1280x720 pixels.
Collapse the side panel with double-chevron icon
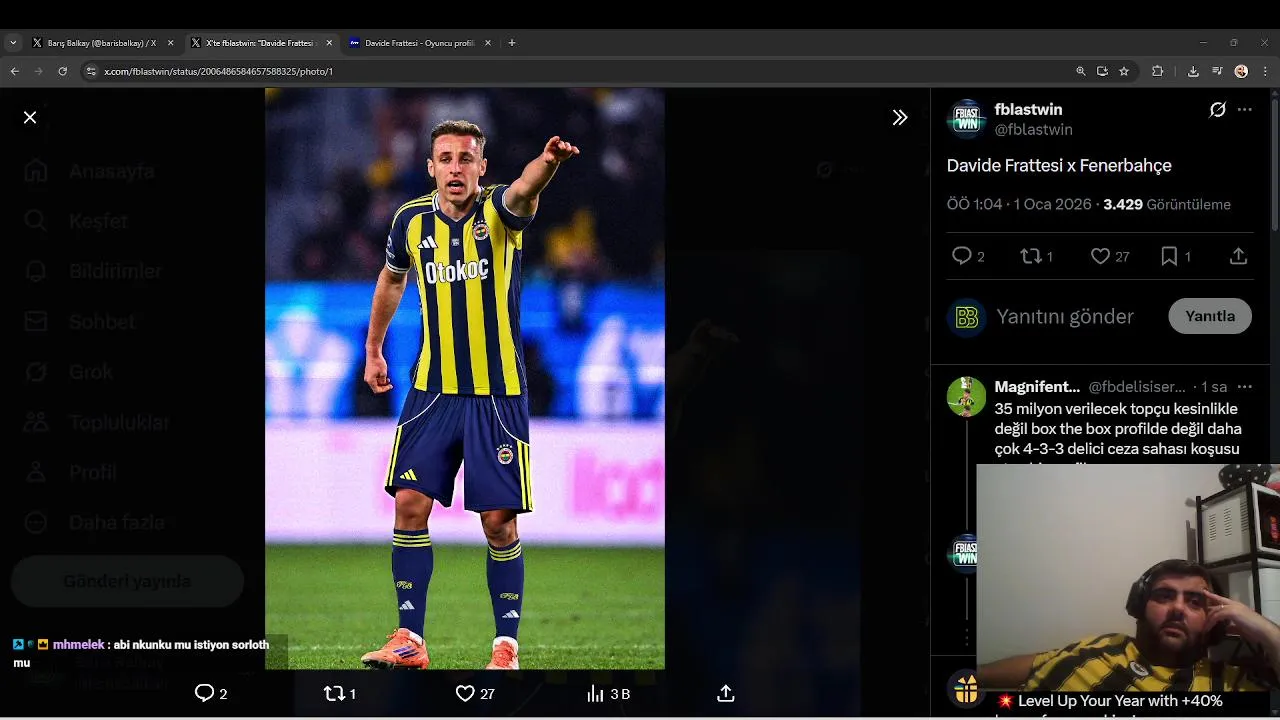point(900,117)
